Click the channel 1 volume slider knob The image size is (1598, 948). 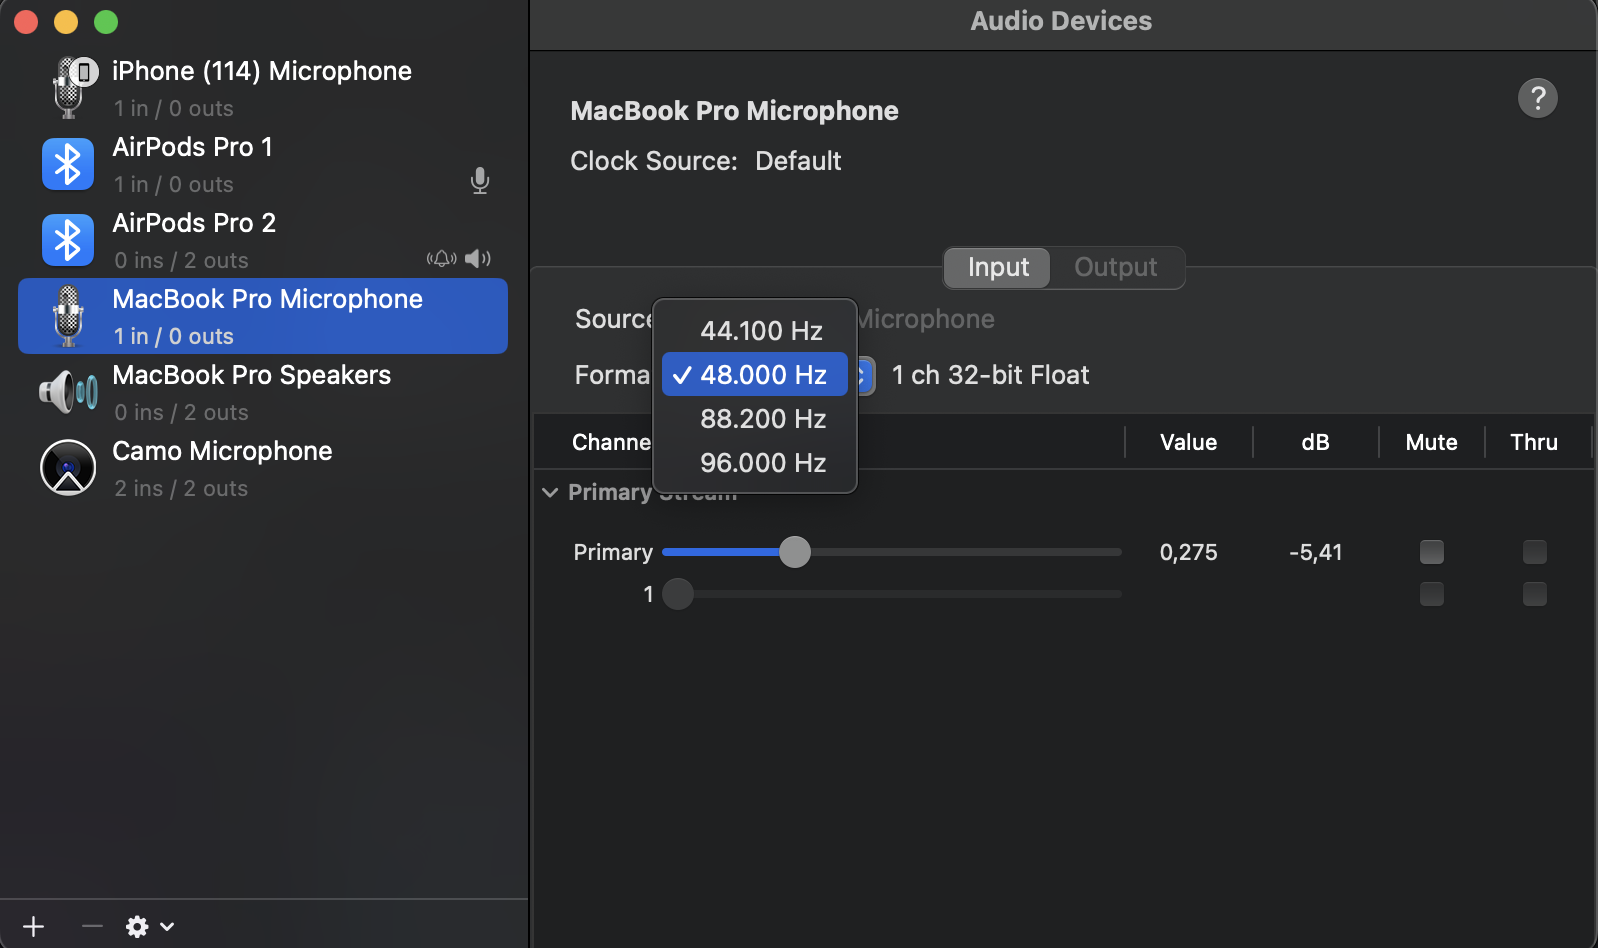(678, 594)
